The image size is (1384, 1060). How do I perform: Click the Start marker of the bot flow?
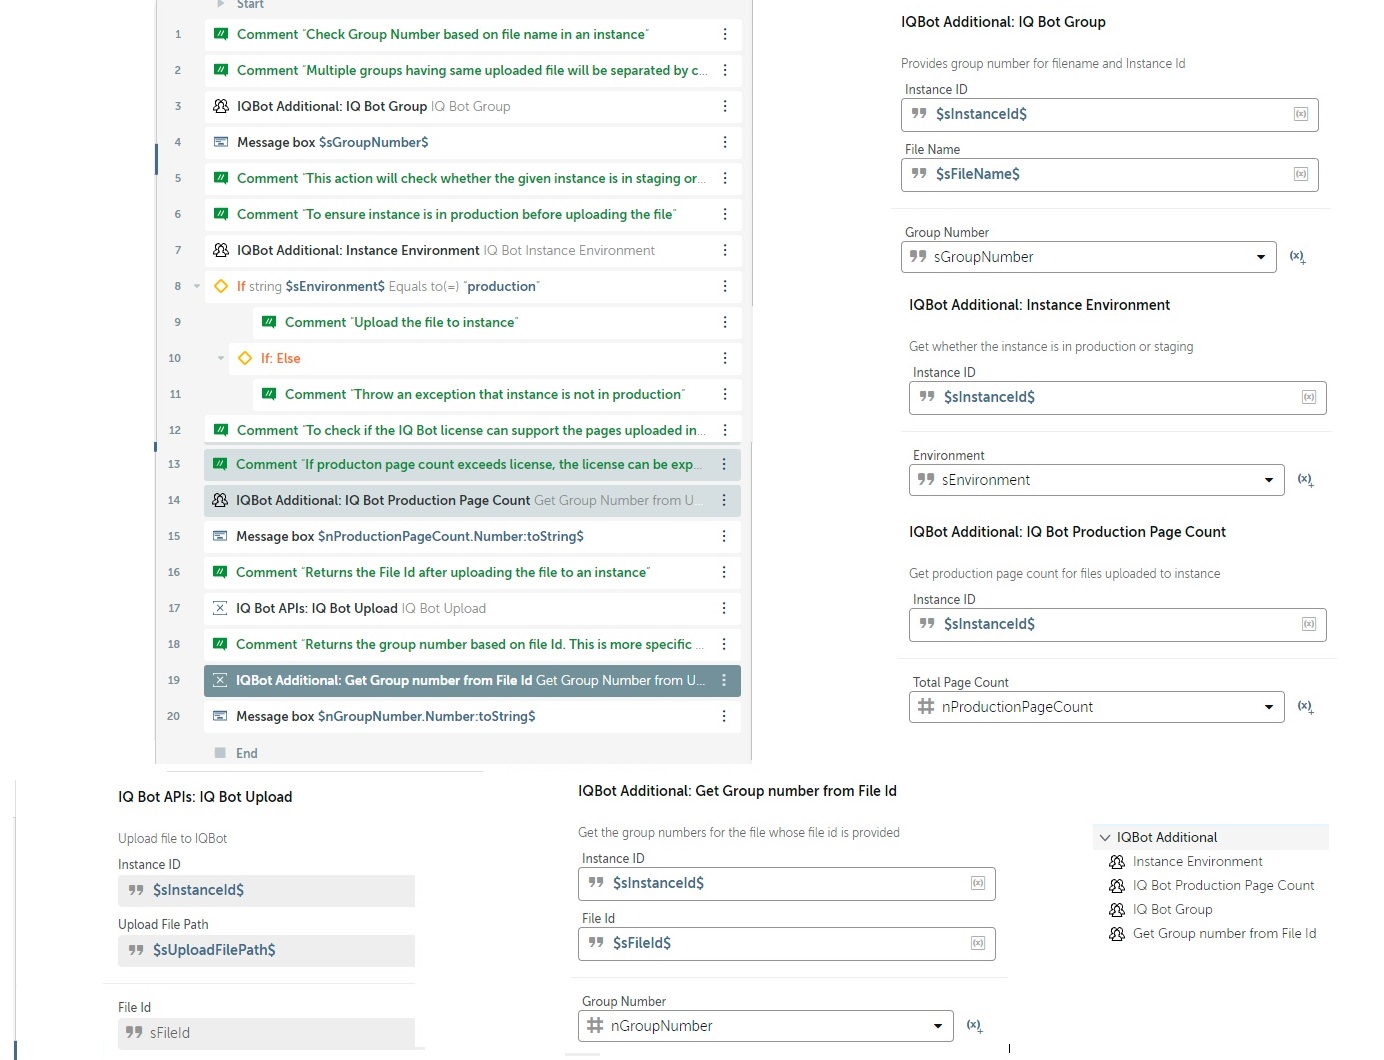[240, 4]
